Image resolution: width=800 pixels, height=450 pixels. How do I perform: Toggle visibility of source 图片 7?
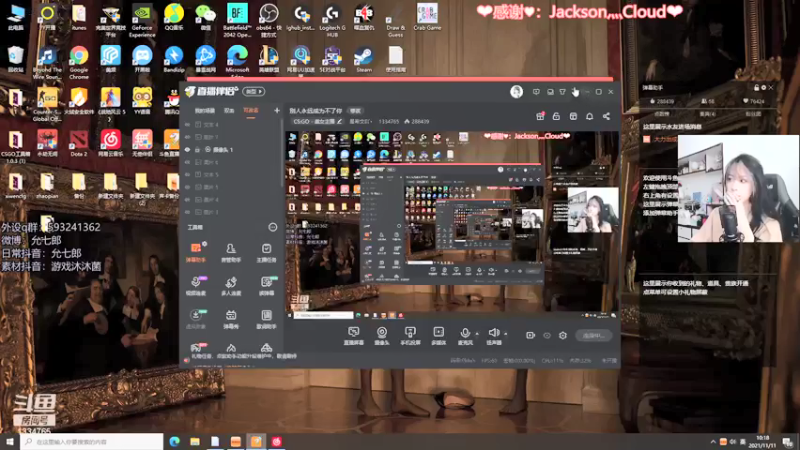coord(187,137)
